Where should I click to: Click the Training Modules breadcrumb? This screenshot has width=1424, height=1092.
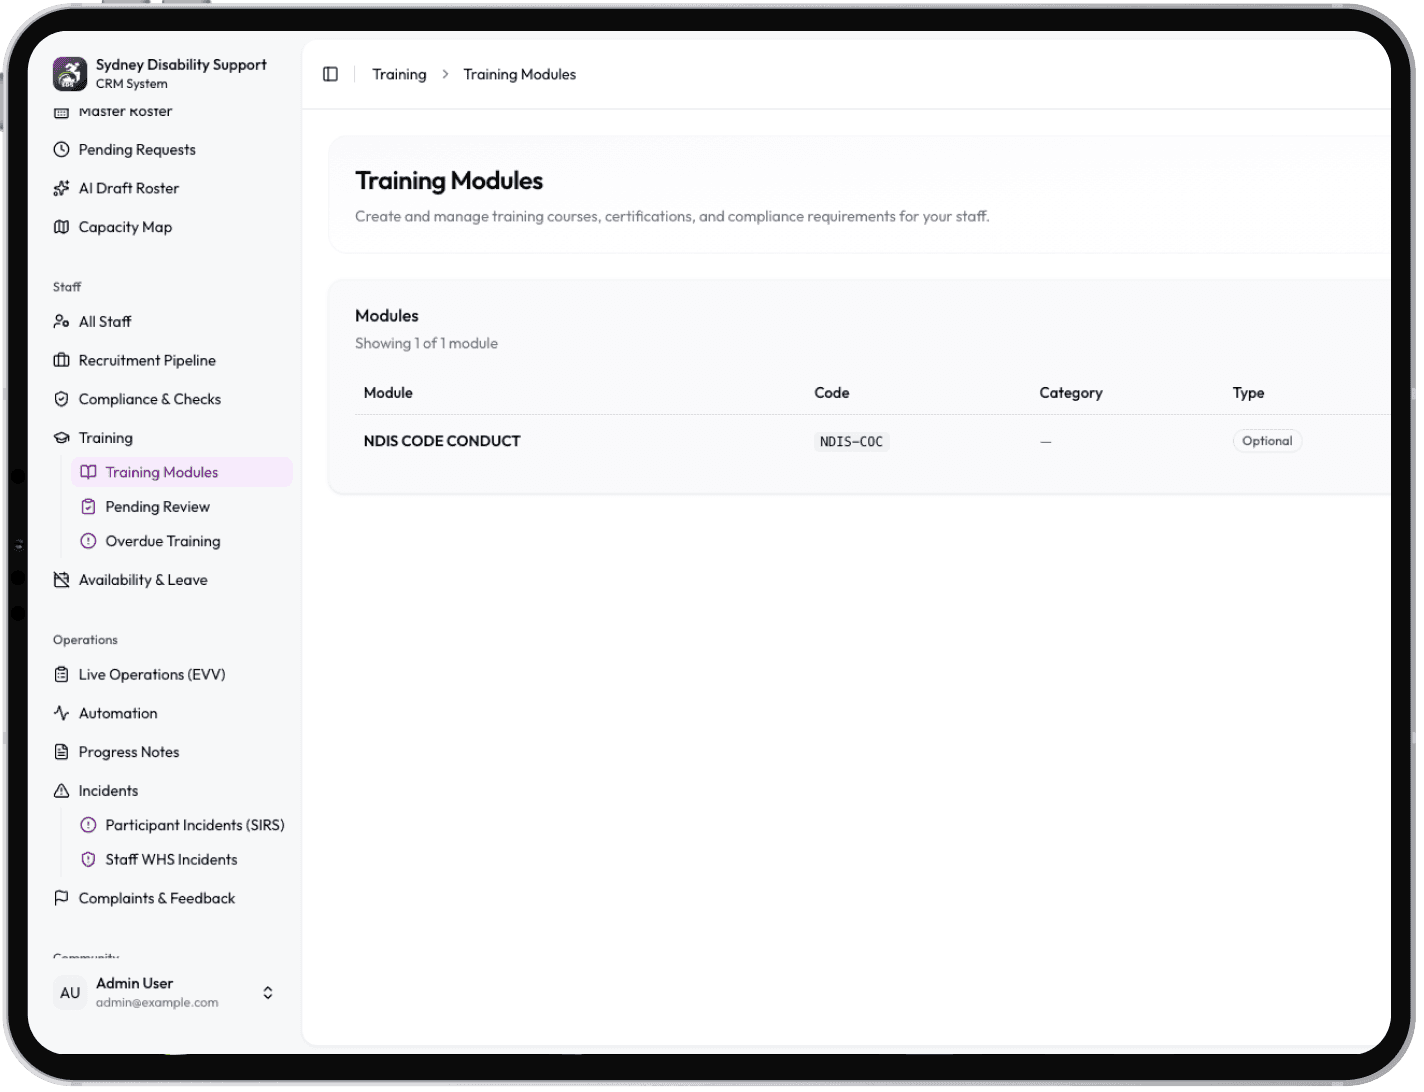(520, 74)
